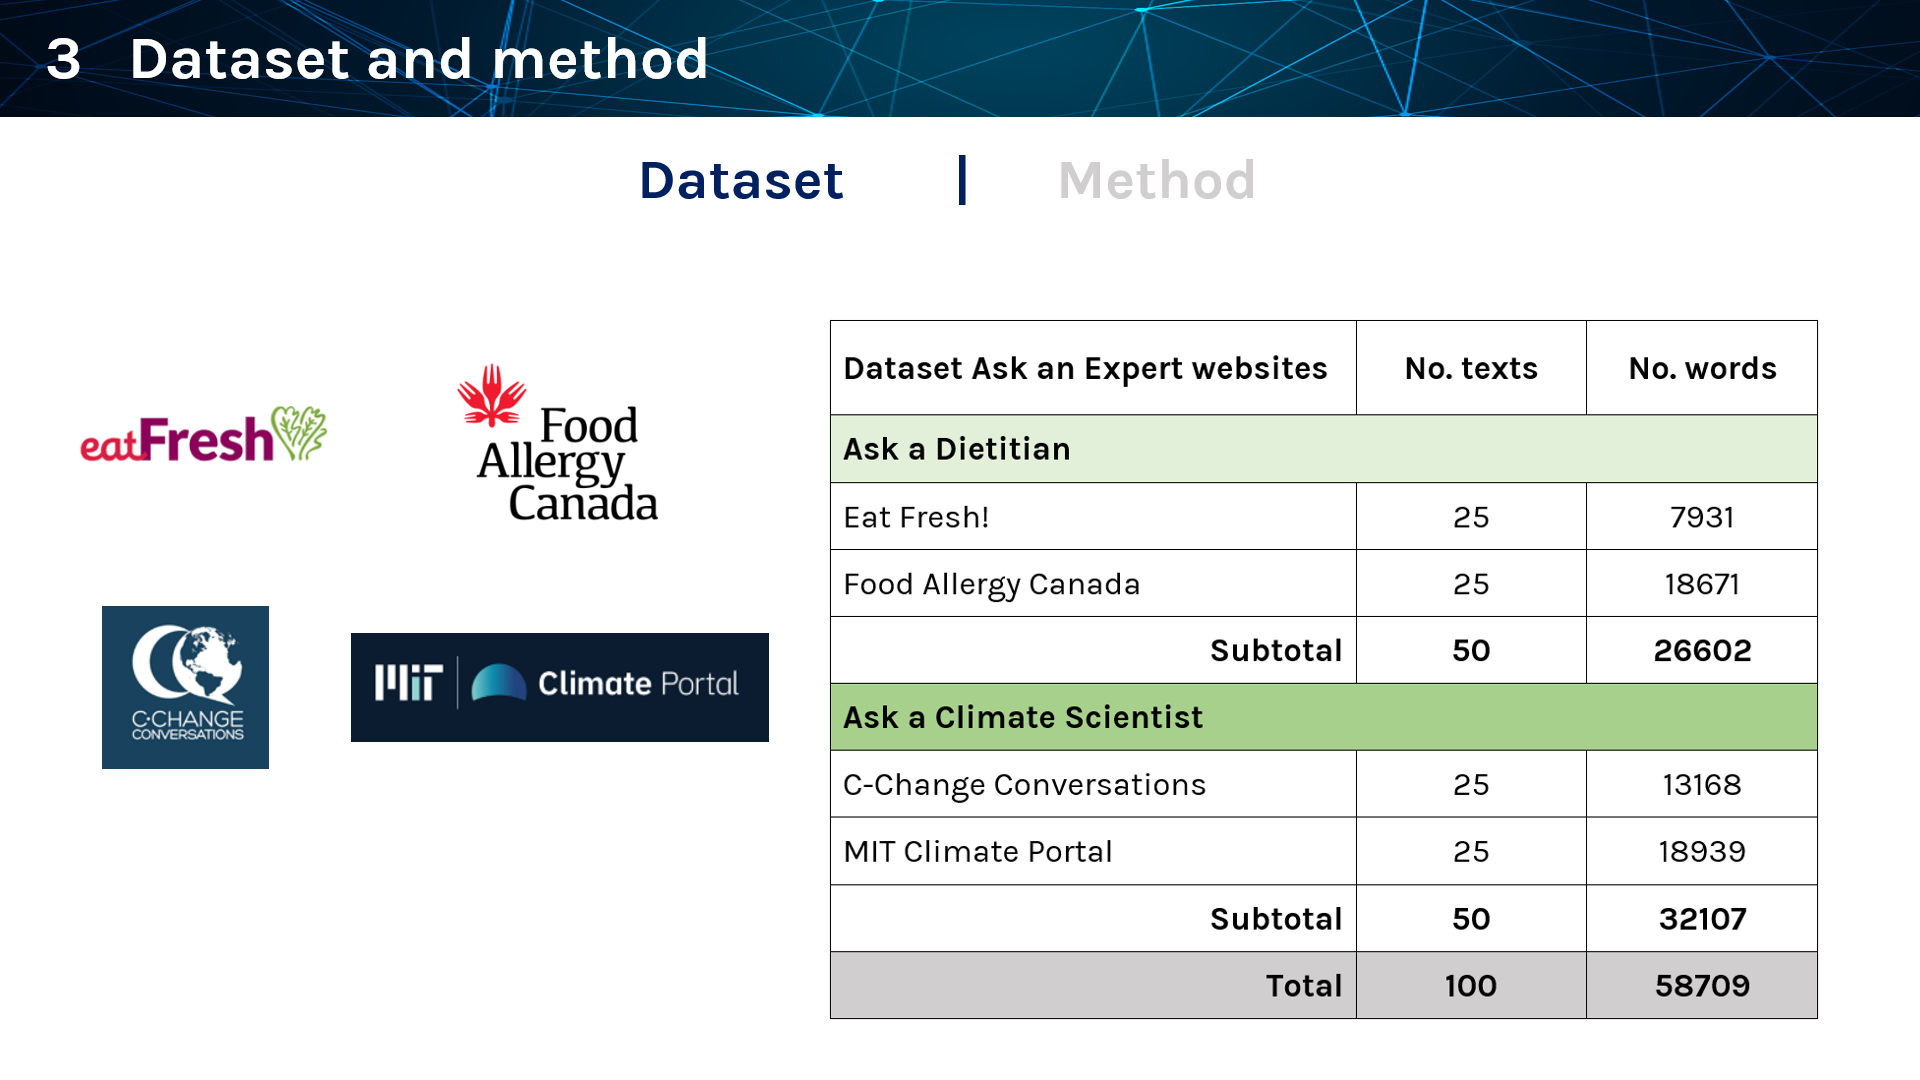The height and width of the screenshot is (1080, 1920).
Task: Click the 'No. texts' column header
Action: (x=1470, y=368)
